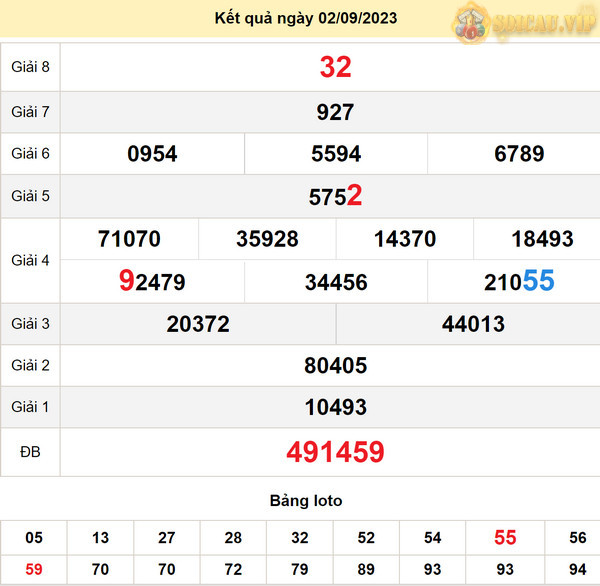Image resolution: width=600 pixels, height=586 pixels.
Task: Click the Giải 3 number 44013
Action: pyautogui.click(x=473, y=324)
